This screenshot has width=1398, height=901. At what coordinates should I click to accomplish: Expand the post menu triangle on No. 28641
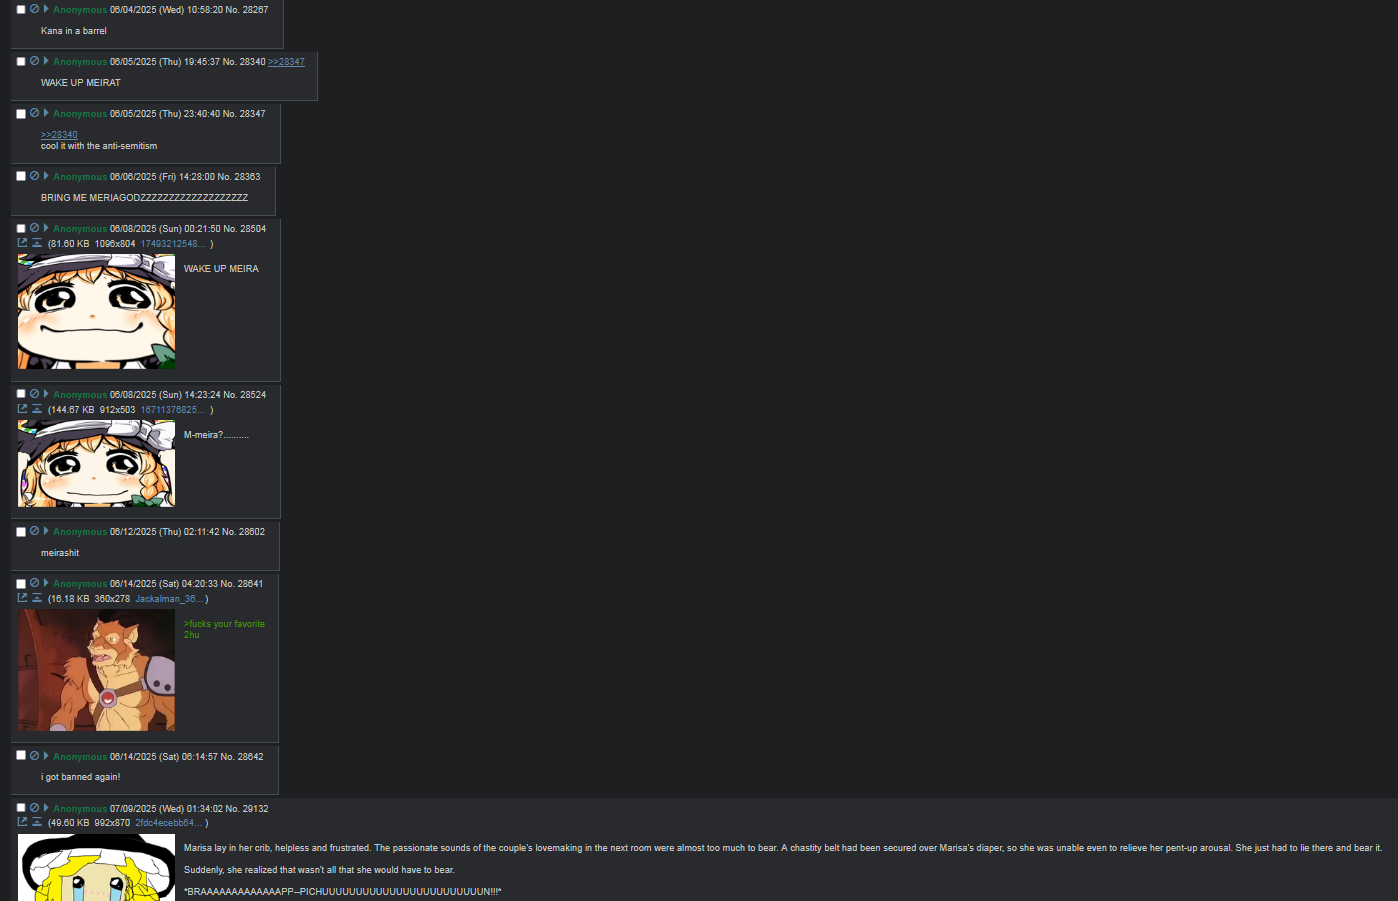pyautogui.click(x=46, y=583)
